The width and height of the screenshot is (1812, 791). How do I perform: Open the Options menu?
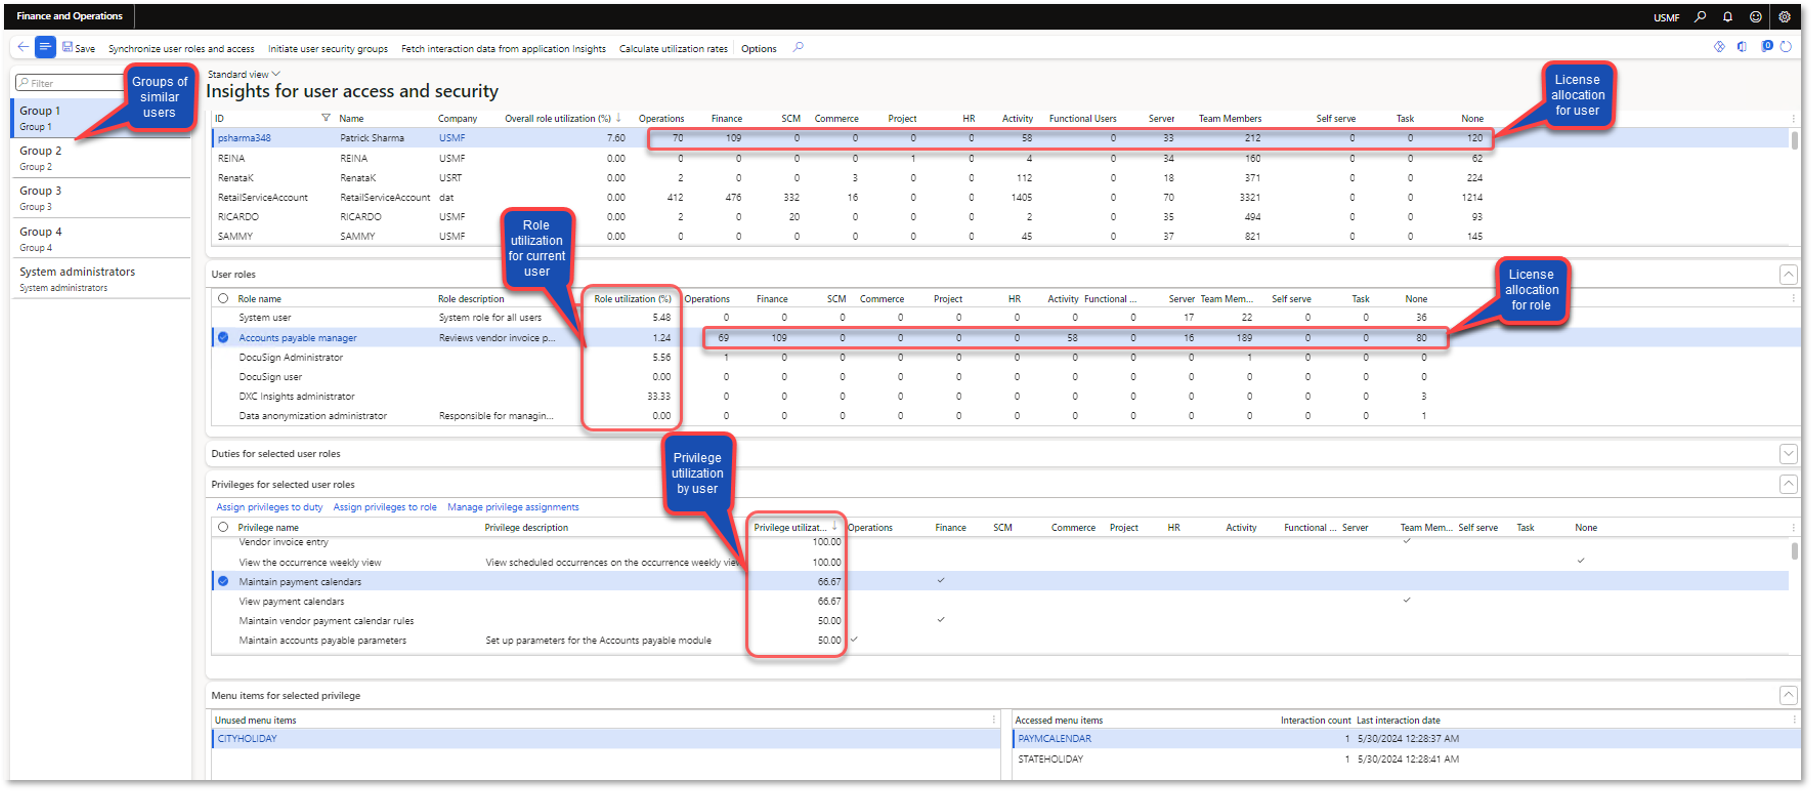(x=758, y=48)
